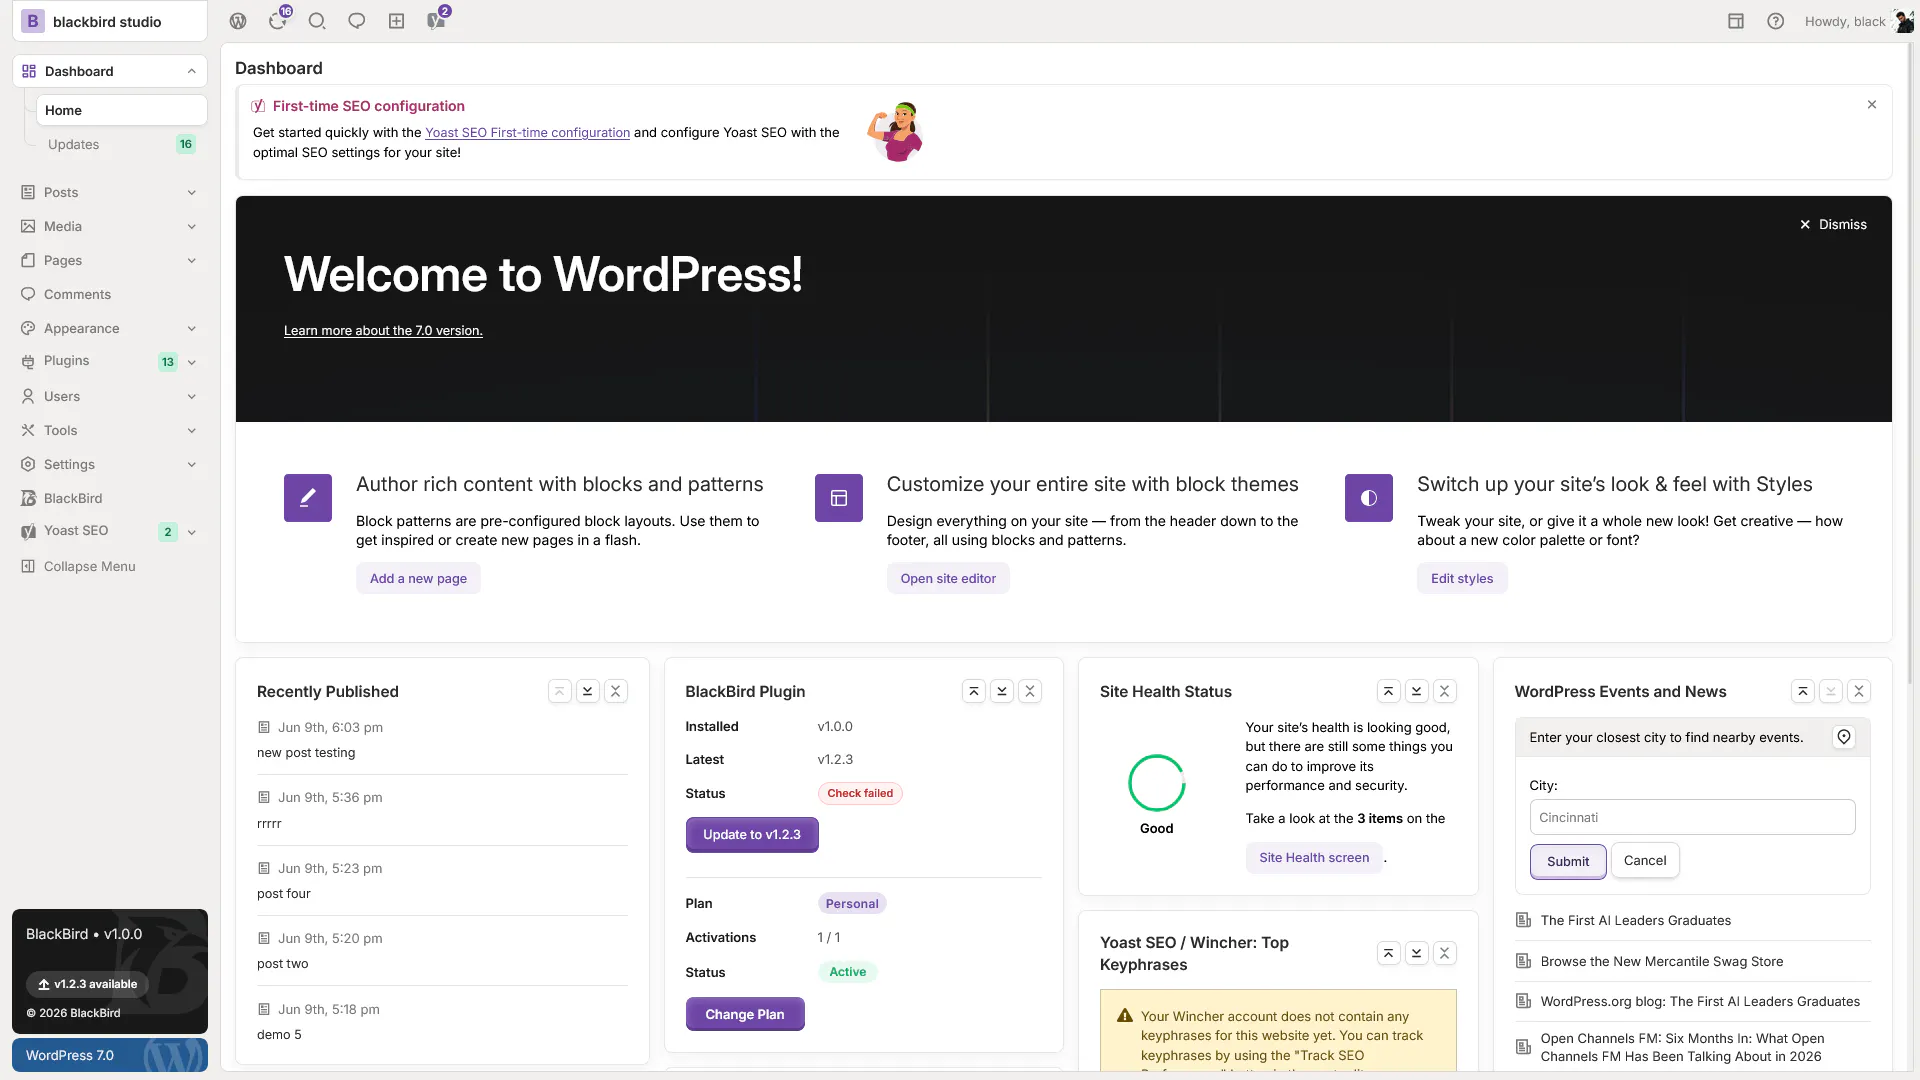1920x1080 pixels.
Task: Click the search icon in the top bar
Action: (317, 21)
